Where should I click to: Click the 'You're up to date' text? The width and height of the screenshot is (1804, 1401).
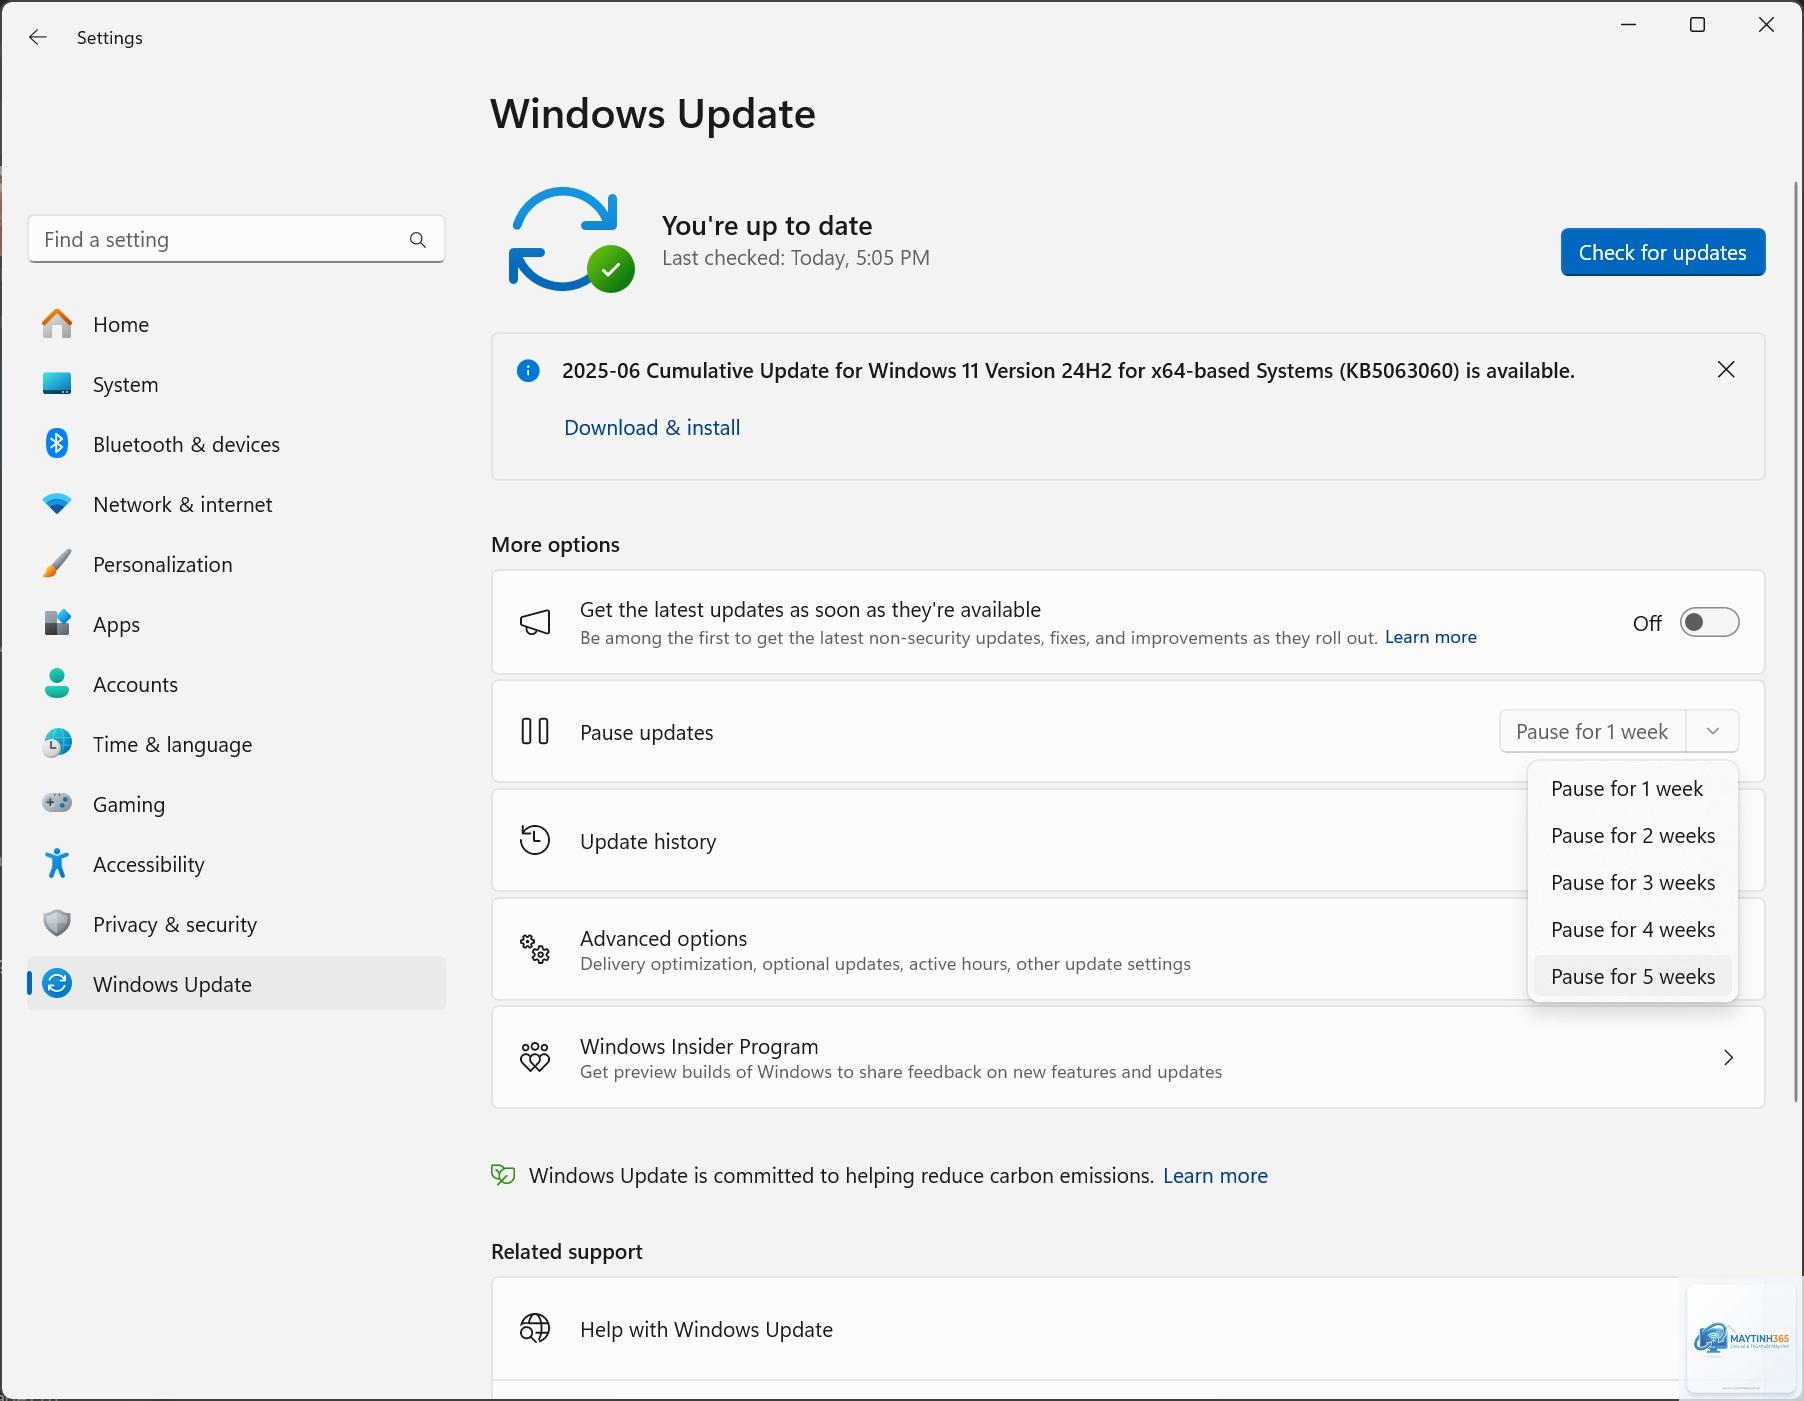[x=767, y=226]
